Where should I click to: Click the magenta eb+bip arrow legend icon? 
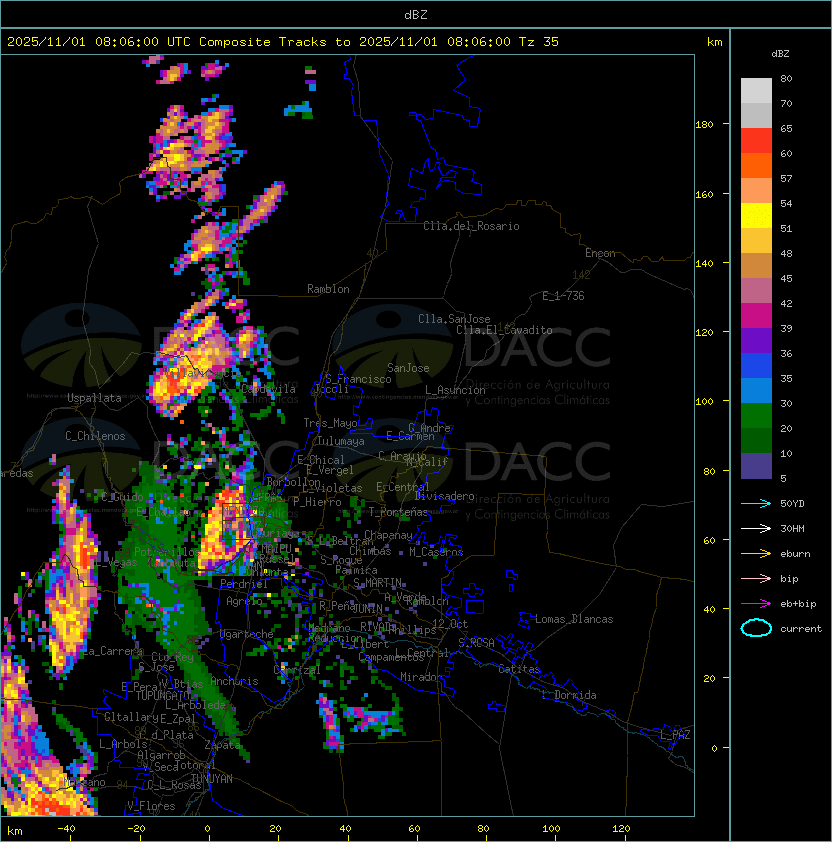pyautogui.click(x=756, y=604)
